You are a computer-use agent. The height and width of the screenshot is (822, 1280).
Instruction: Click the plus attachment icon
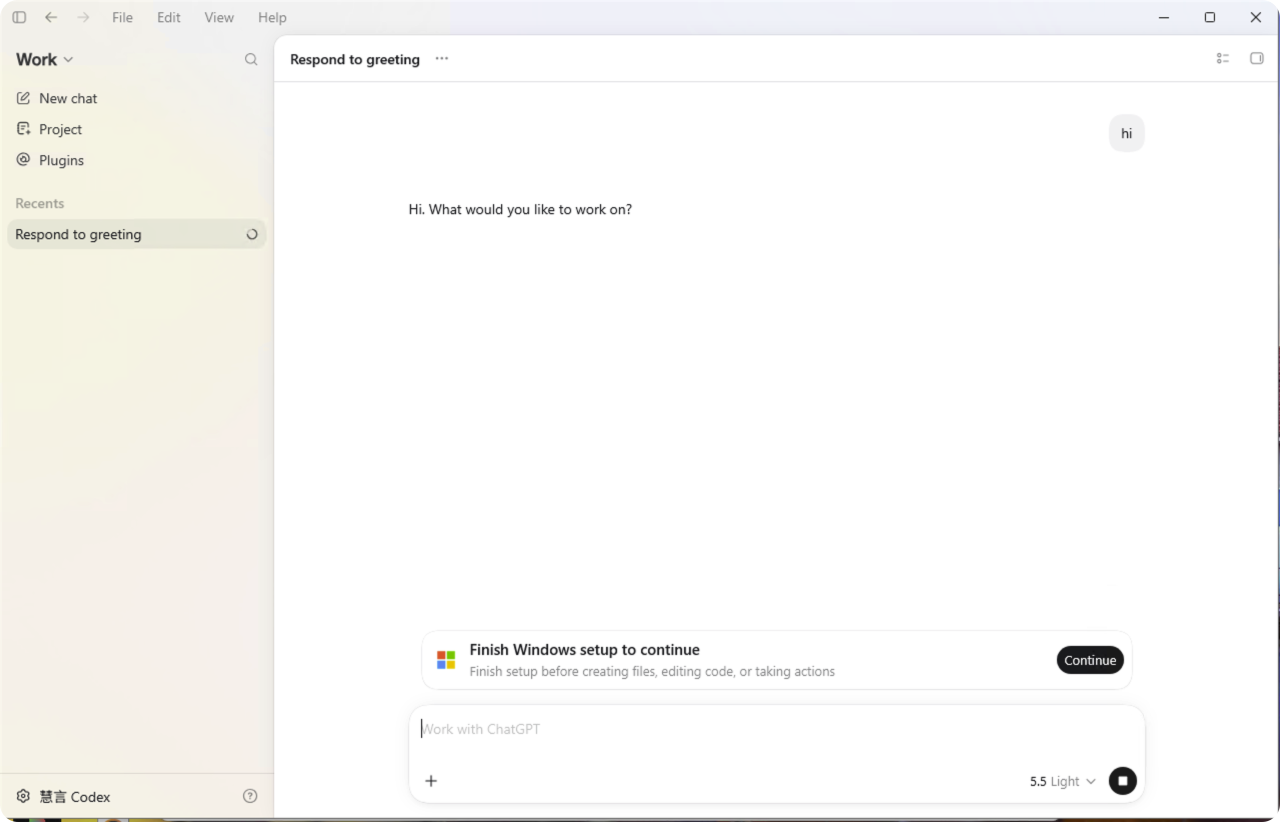(x=431, y=781)
